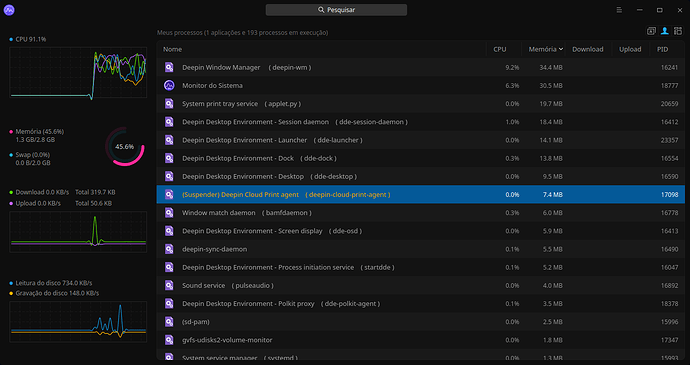The width and height of the screenshot is (690, 365).
Task: Click the Monitor do Sistema icon
Action: pos(169,85)
